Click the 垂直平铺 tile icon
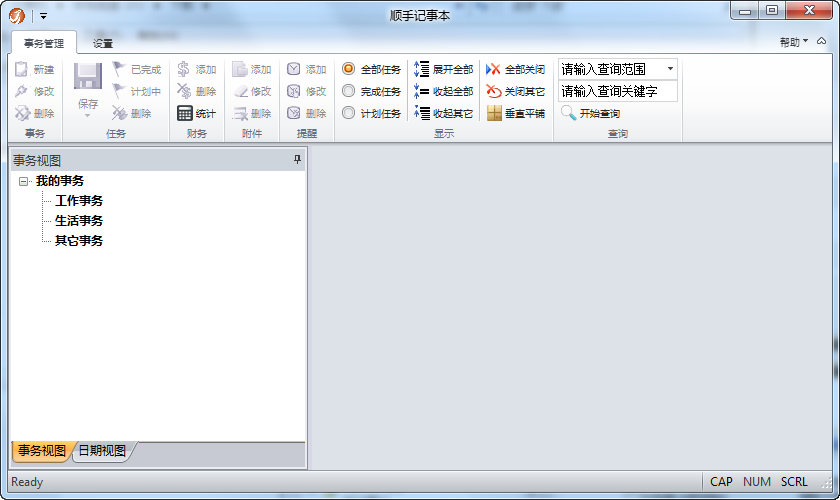The image size is (840, 500). 494,113
